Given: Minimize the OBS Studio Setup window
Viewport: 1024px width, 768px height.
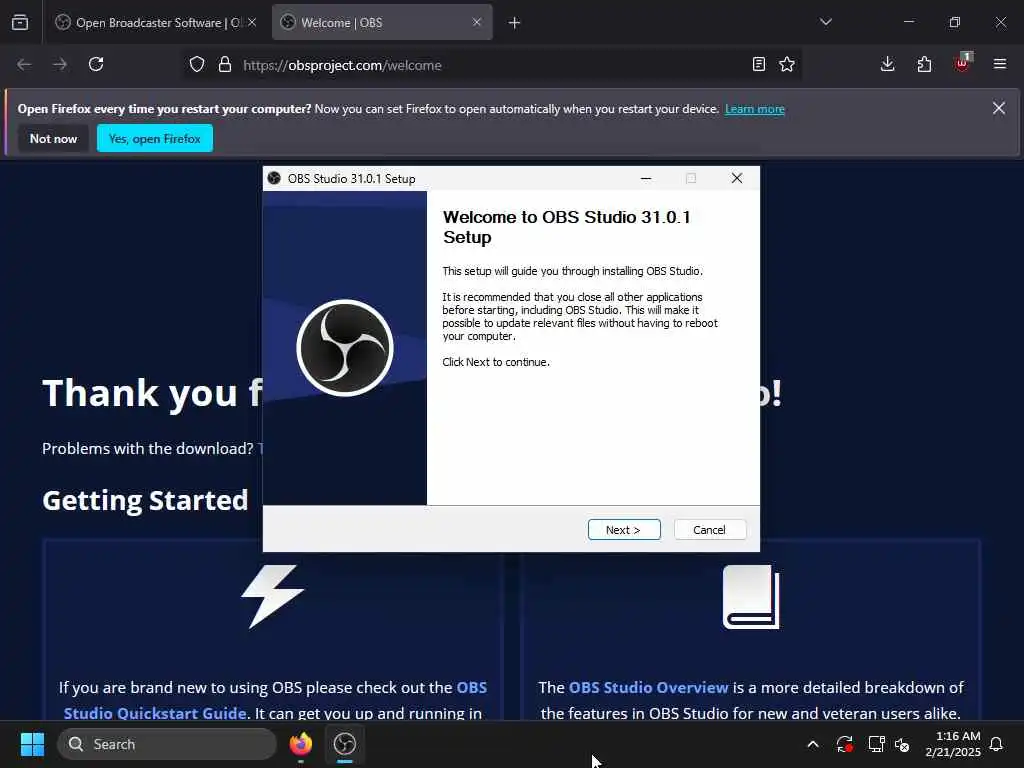Looking at the screenshot, I should click(x=646, y=178).
